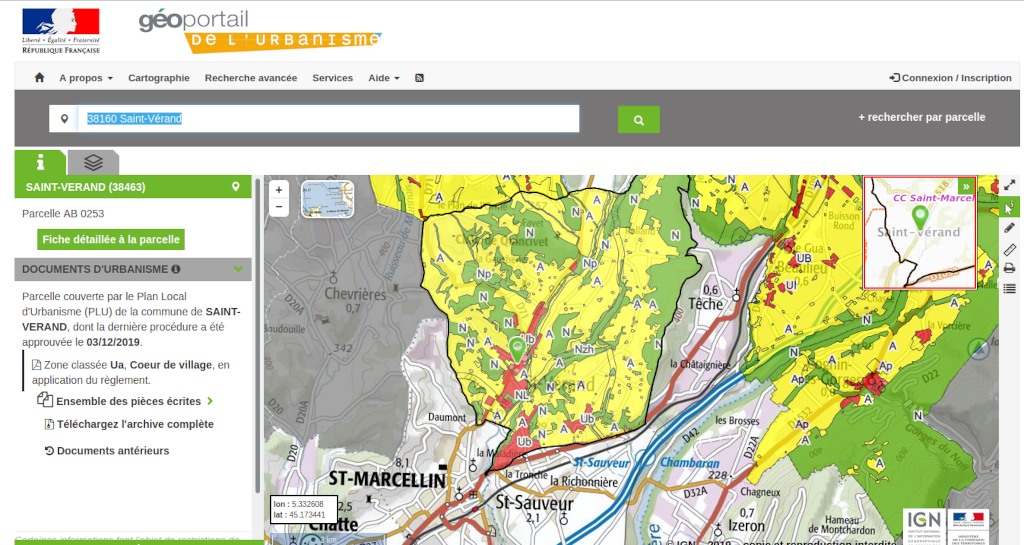Switch to the layers tab
The height and width of the screenshot is (545, 1024).
tap(93, 162)
